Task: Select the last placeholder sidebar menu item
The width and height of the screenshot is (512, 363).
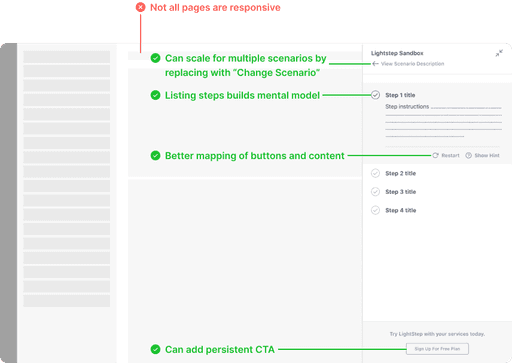Action: pyautogui.click(x=67, y=301)
